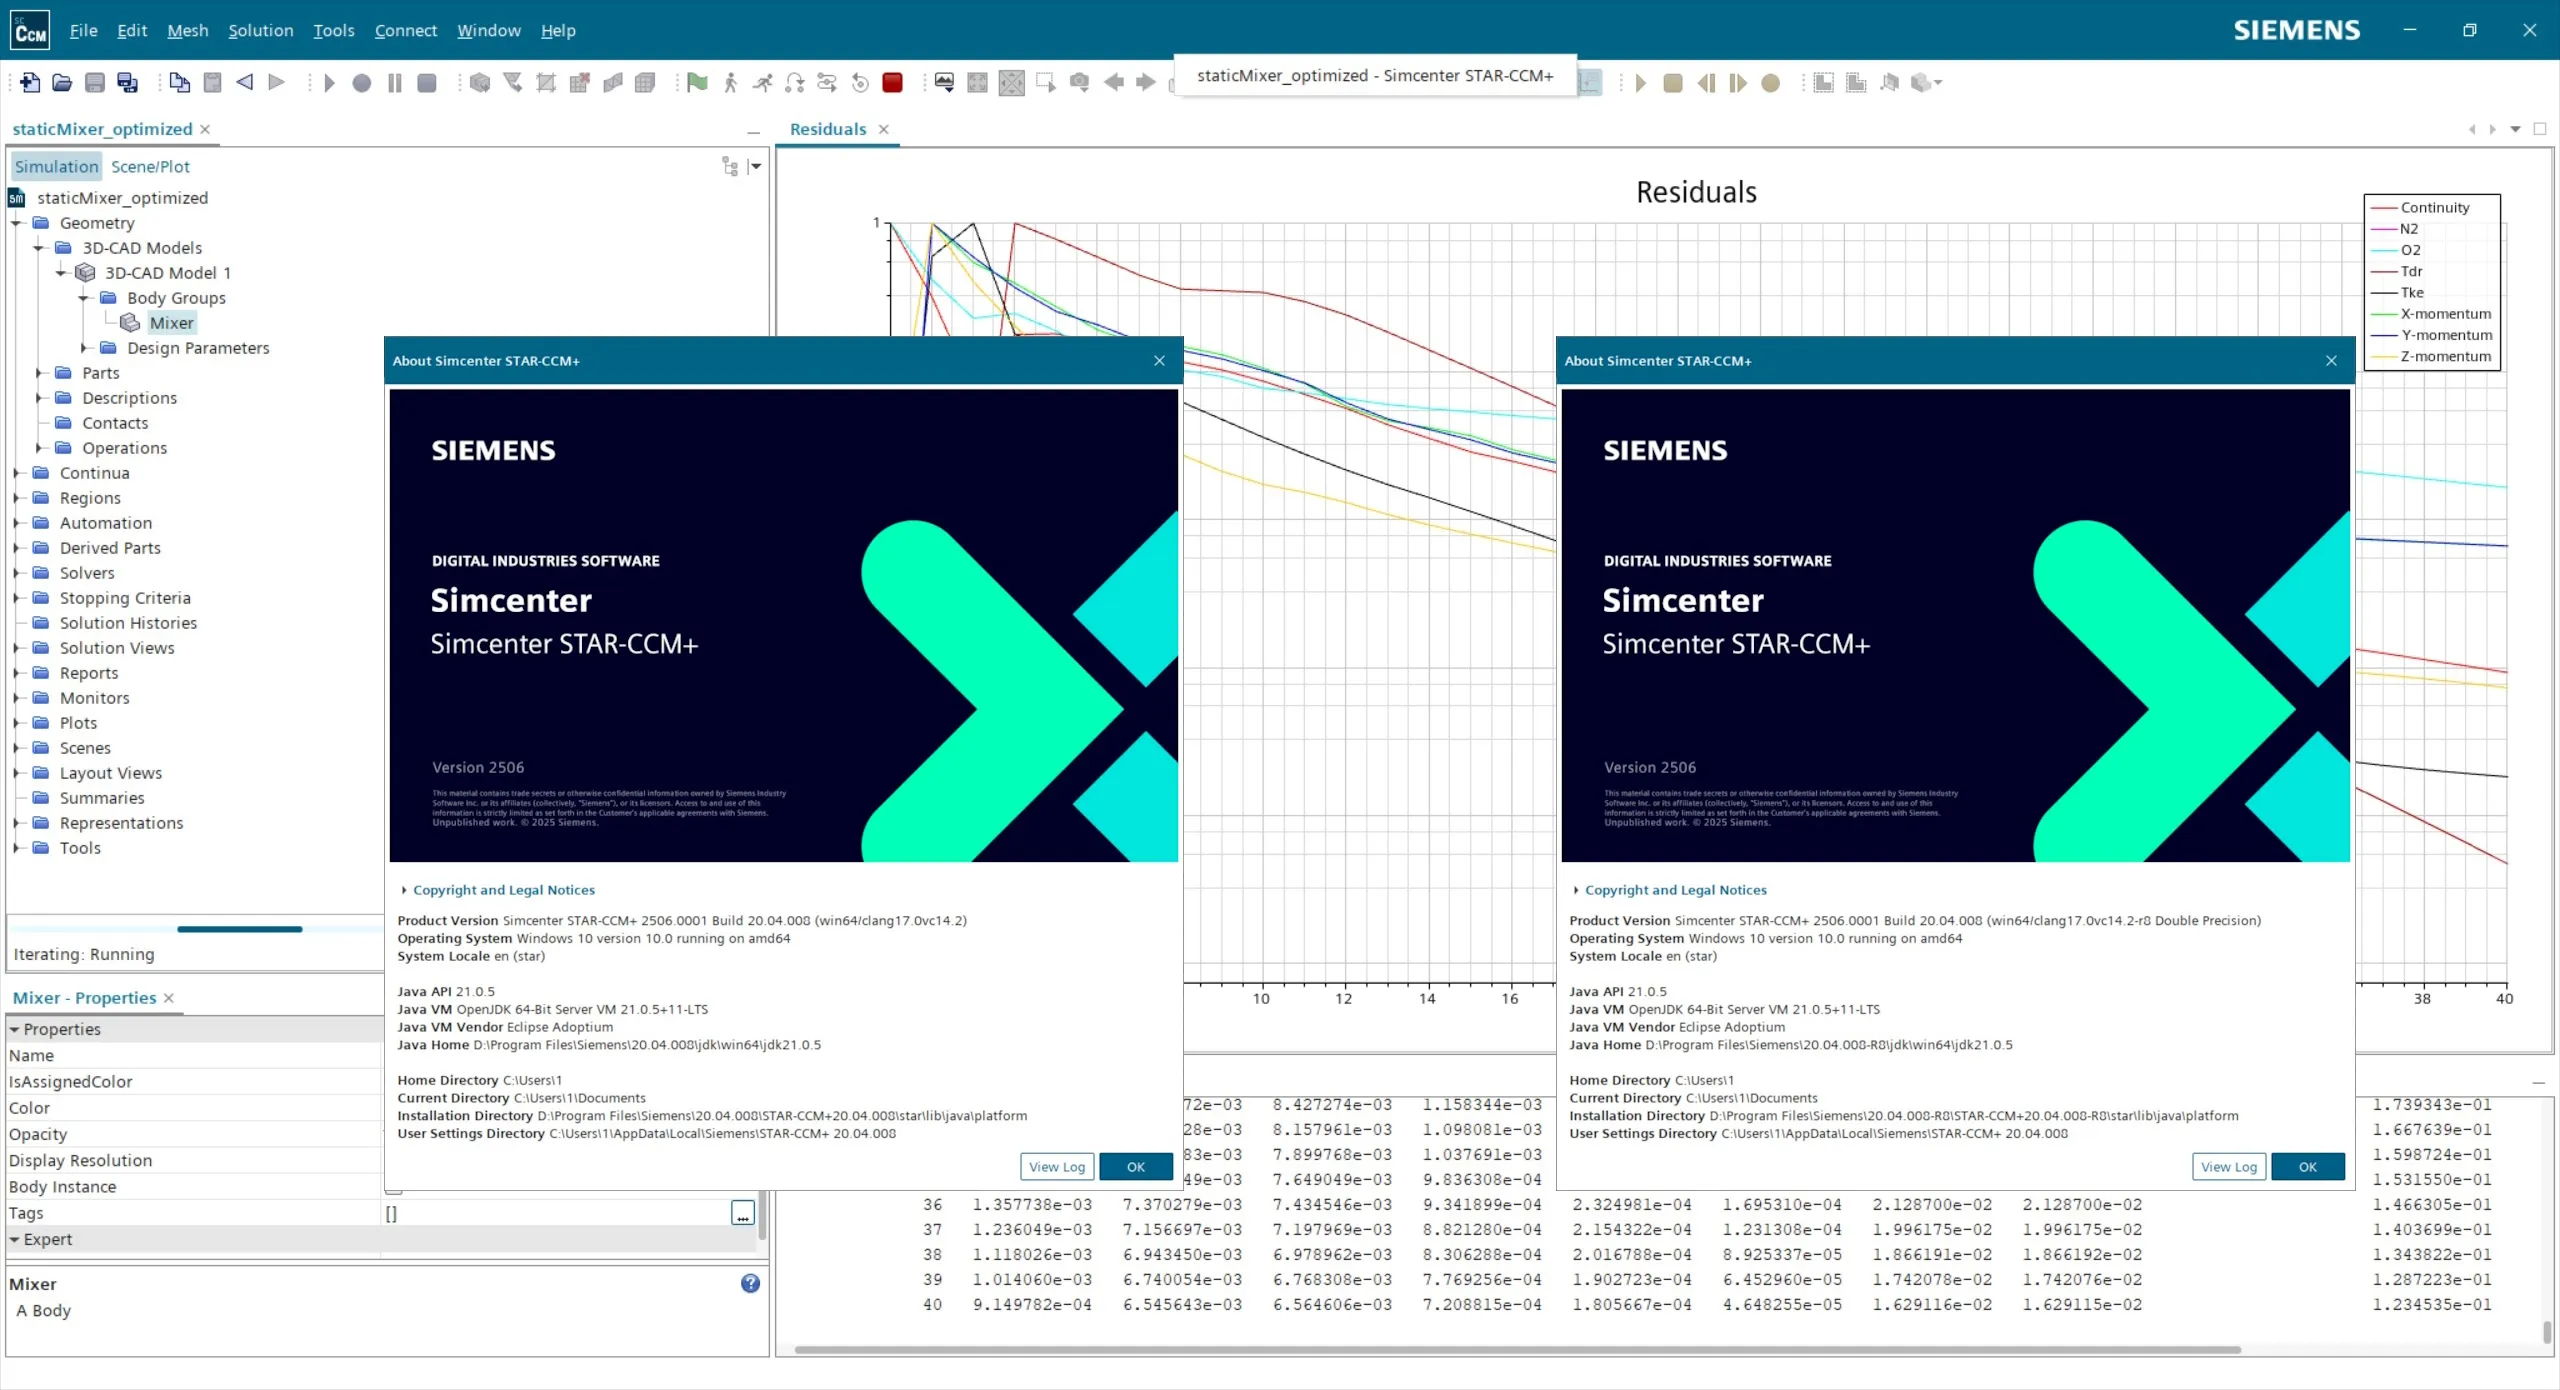Screen dimensions: 2560x1390
Task: Click the camera snapshot icon in toolbar
Action: point(1079,83)
